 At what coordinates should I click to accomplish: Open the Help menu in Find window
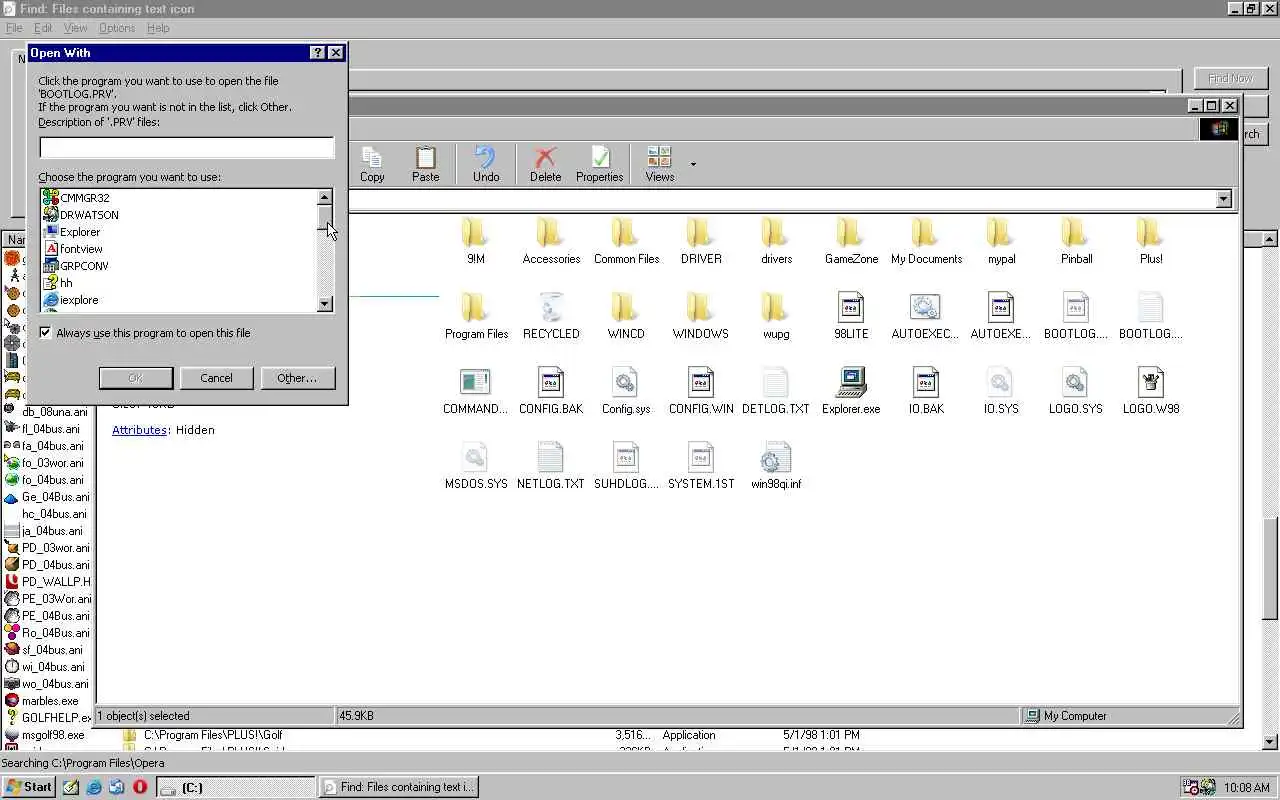[158, 28]
